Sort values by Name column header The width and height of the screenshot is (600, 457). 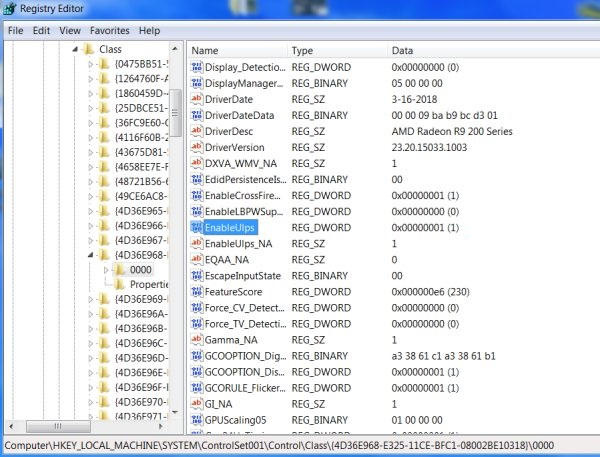coord(237,51)
